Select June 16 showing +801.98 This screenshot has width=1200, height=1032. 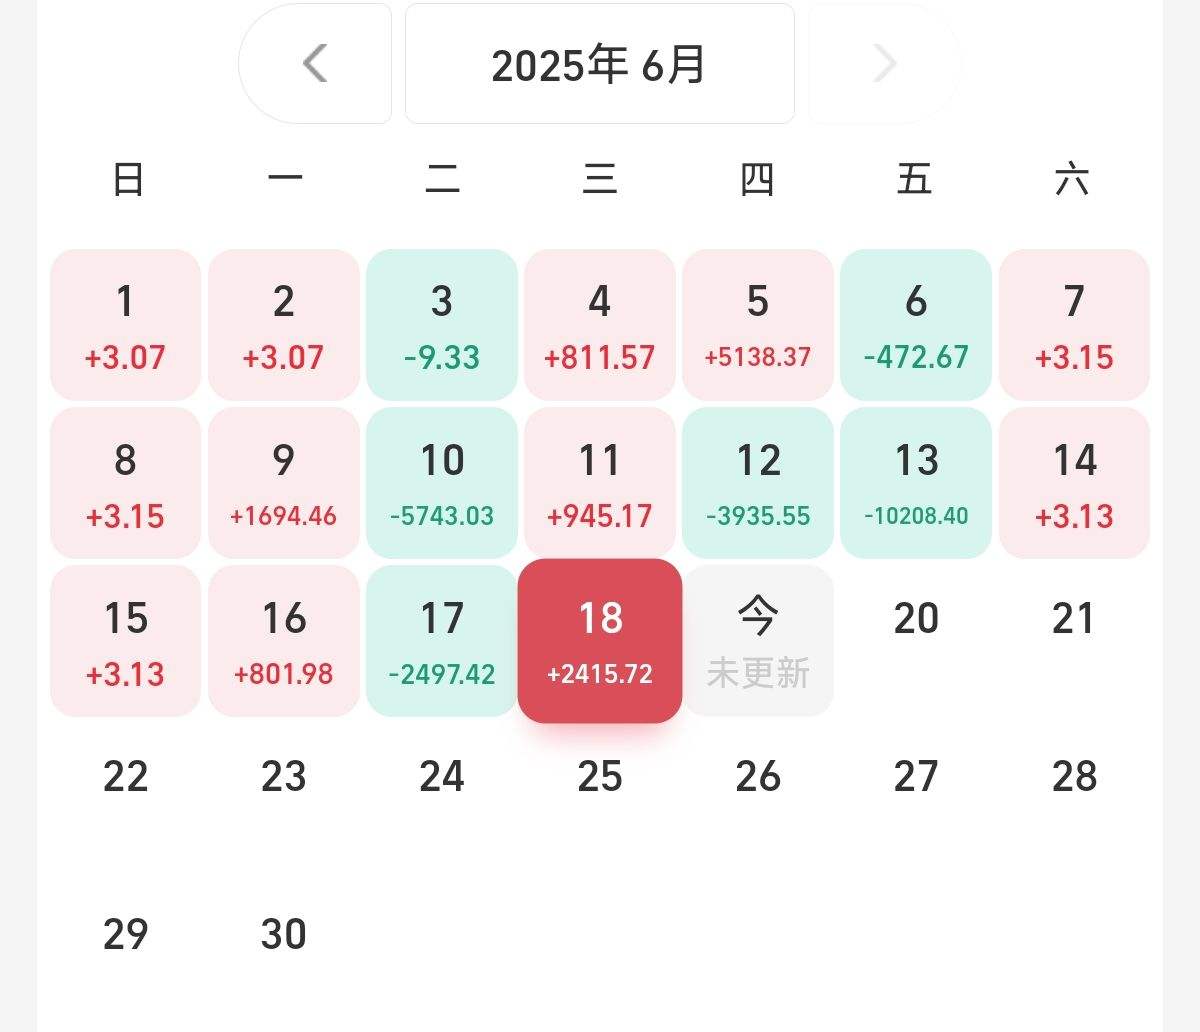click(284, 641)
